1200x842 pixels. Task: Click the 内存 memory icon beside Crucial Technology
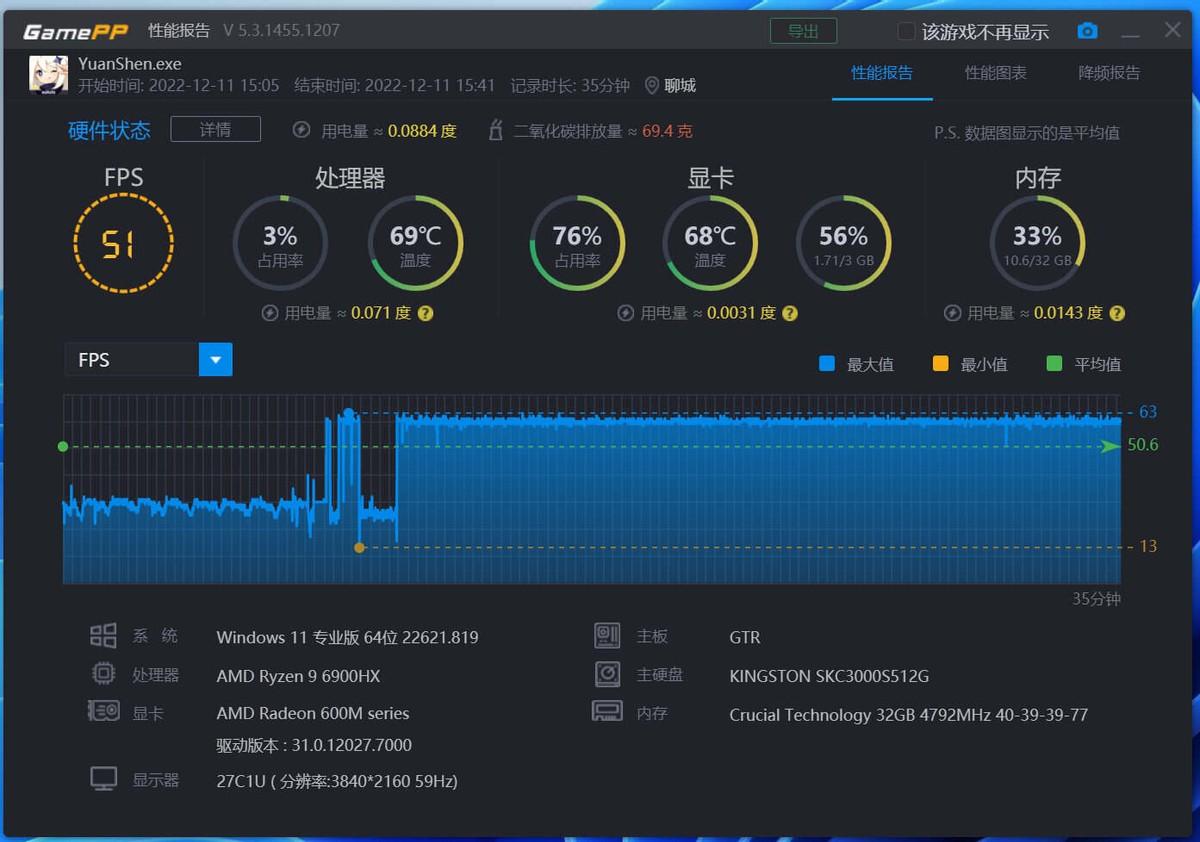pyautogui.click(x=607, y=712)
